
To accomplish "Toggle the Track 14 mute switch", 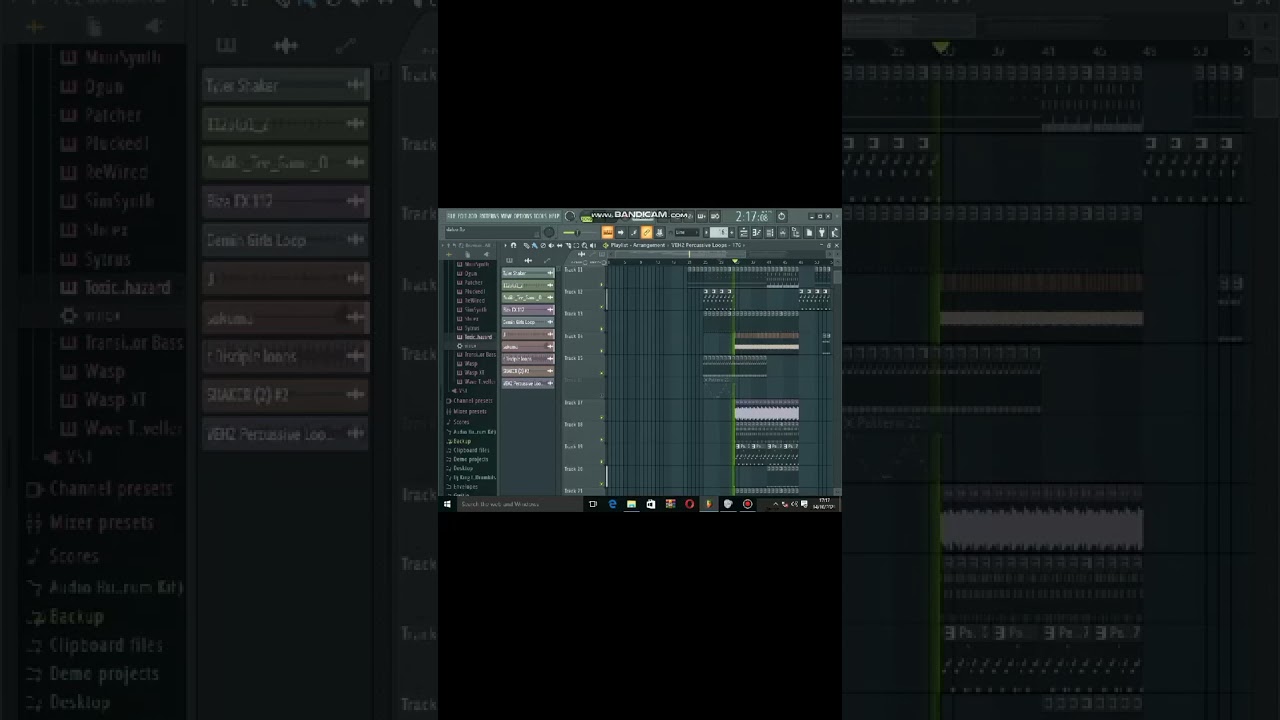I will 602,351.
